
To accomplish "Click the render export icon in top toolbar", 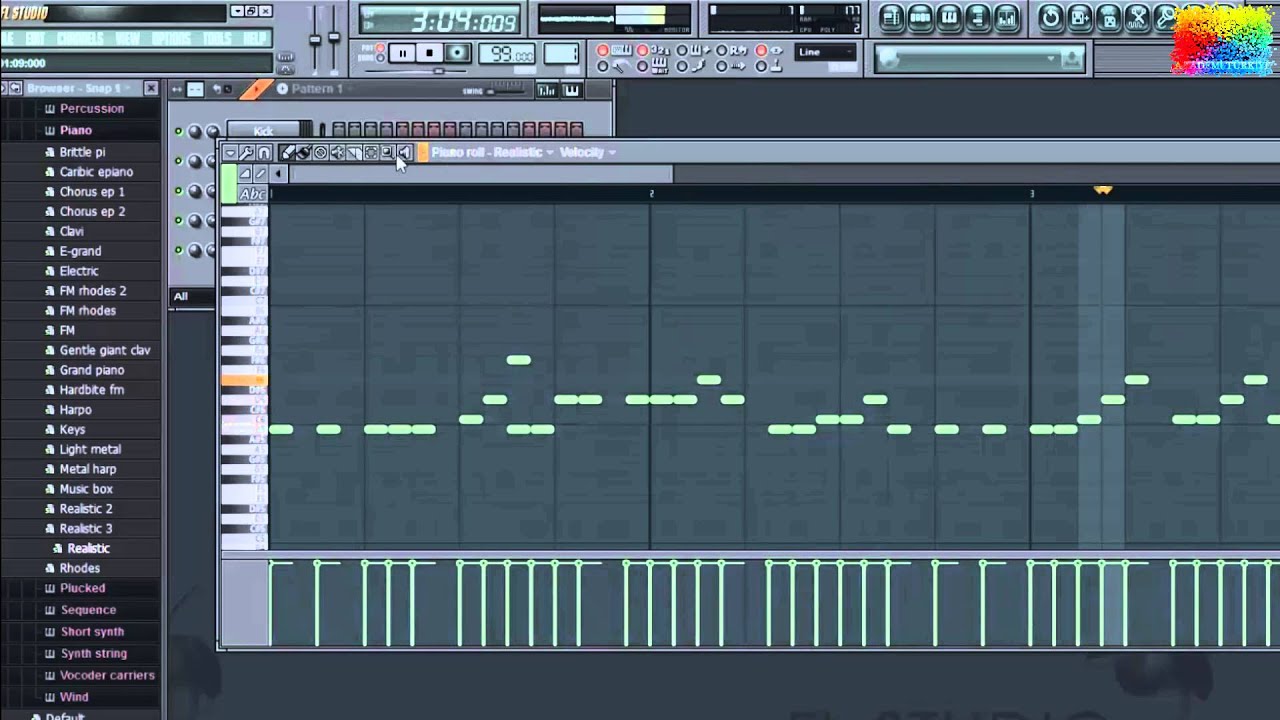I will 1108,17.
